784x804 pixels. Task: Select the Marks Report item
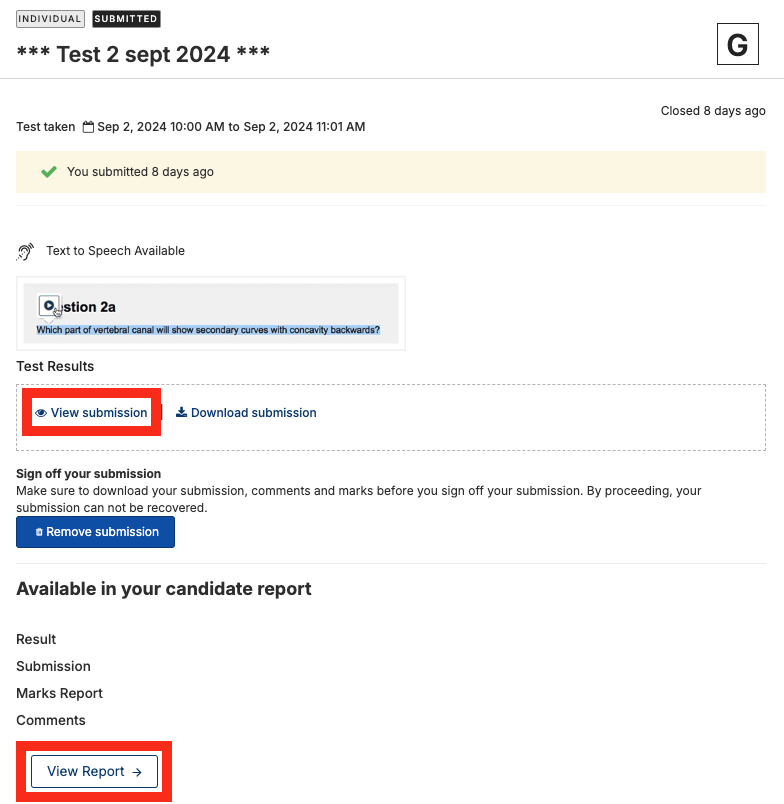pos(59,693)
